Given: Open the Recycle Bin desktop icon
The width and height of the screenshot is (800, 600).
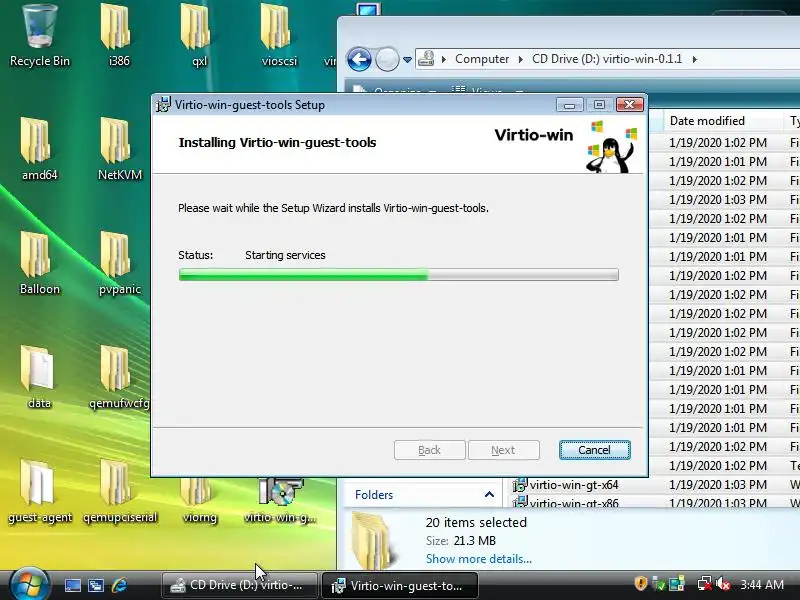Looking at the screenshot, I should coord(39,36).
